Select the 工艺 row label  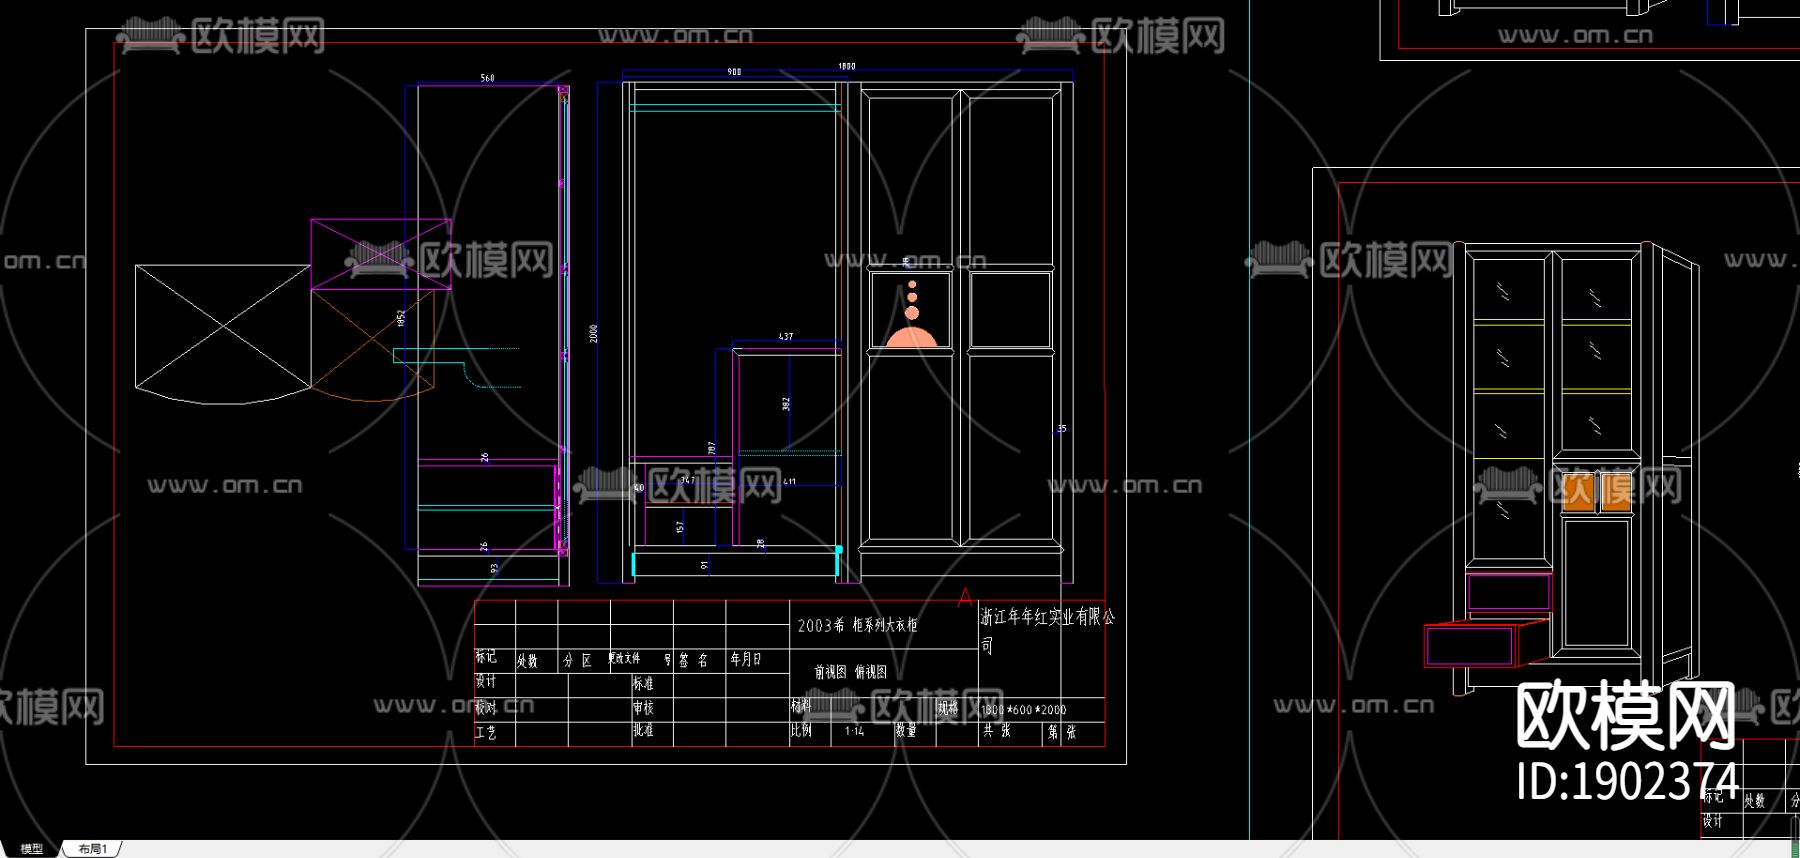click(x=486, y=733)
